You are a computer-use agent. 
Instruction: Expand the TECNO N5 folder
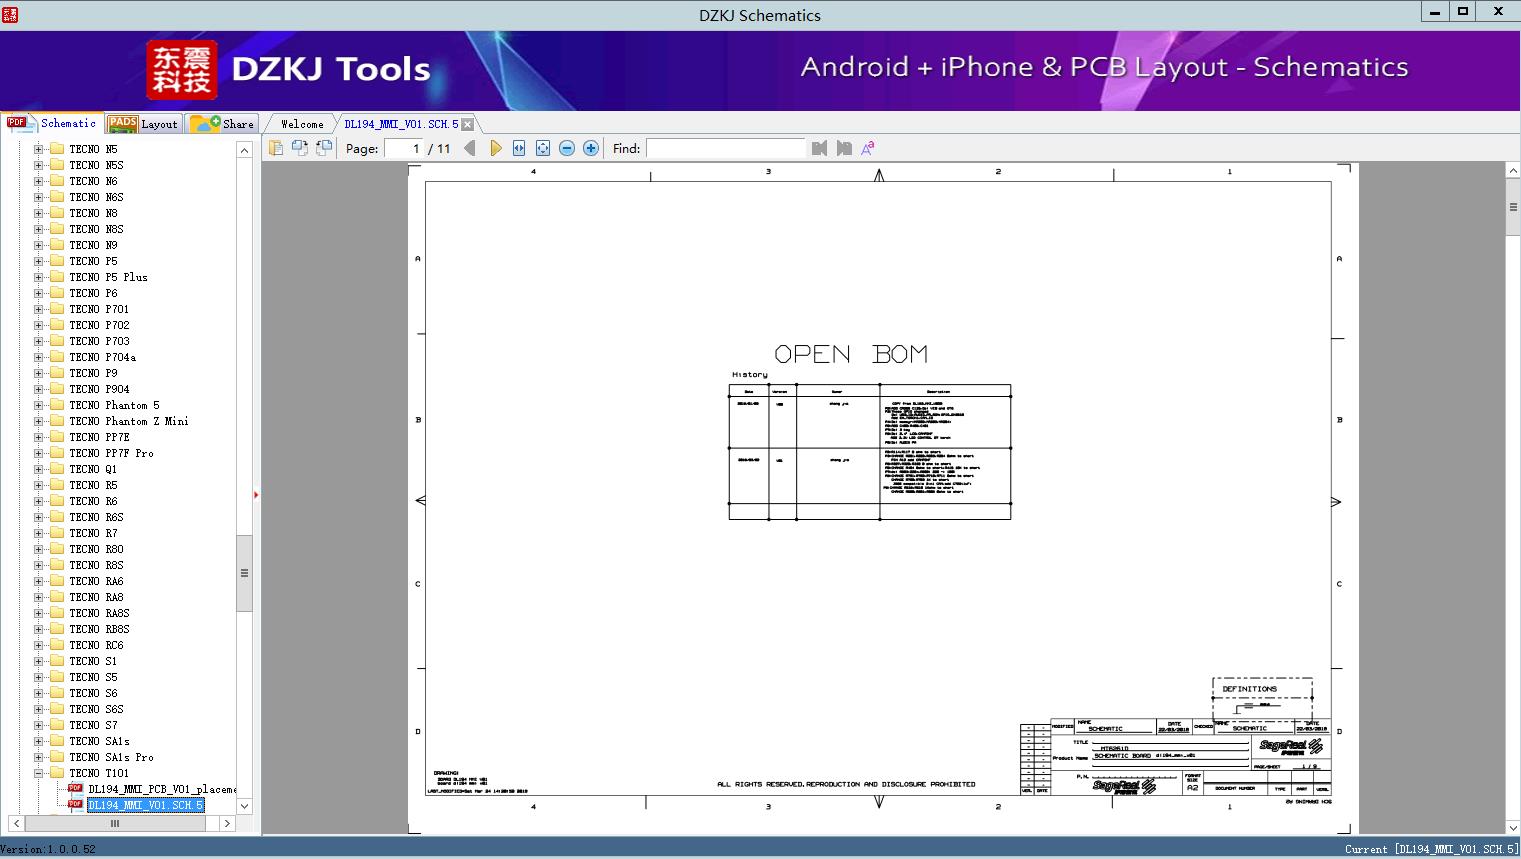pos(39,149)
